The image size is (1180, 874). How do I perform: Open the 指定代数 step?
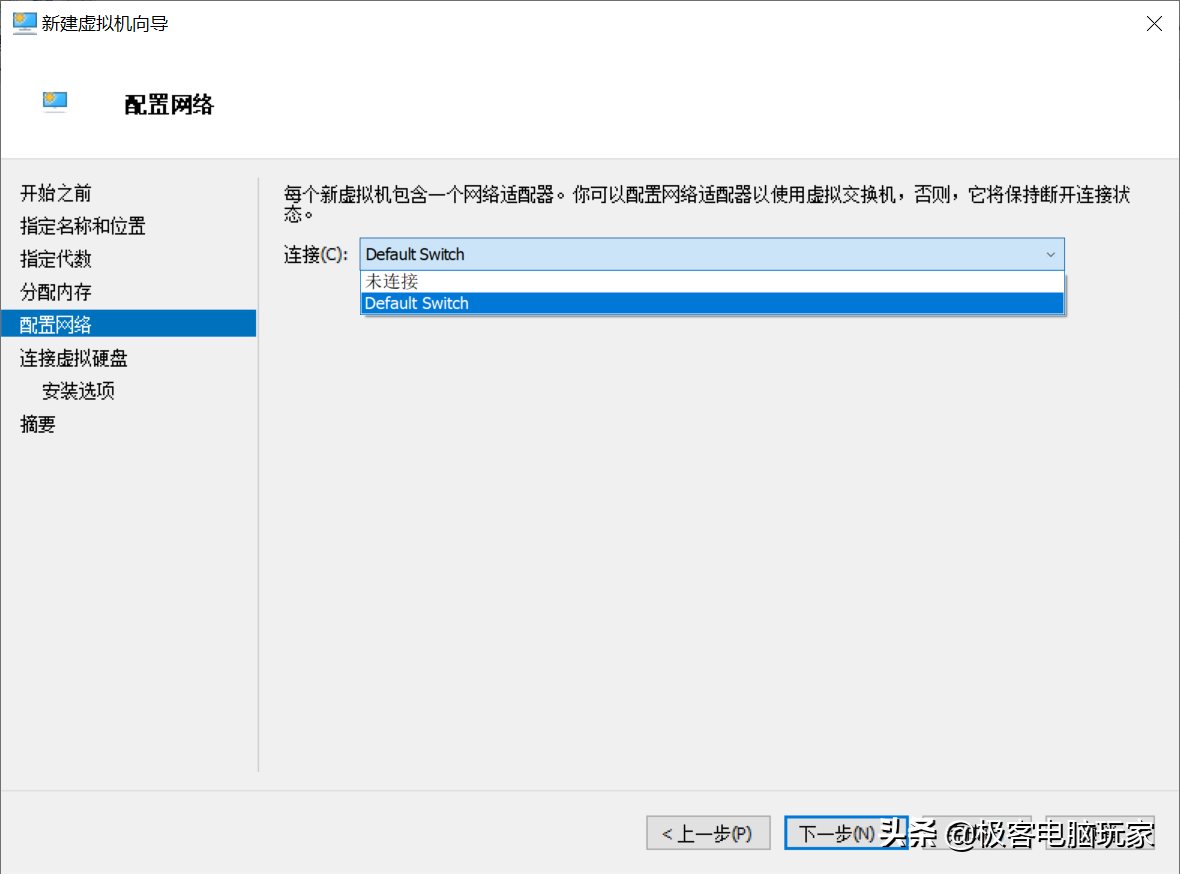coord(56,259)
